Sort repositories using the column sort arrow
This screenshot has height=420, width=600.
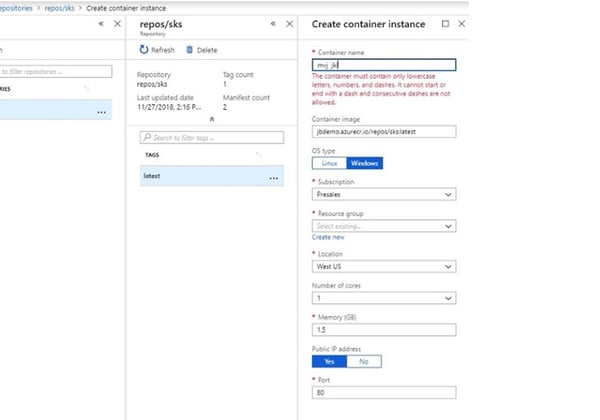87,88
